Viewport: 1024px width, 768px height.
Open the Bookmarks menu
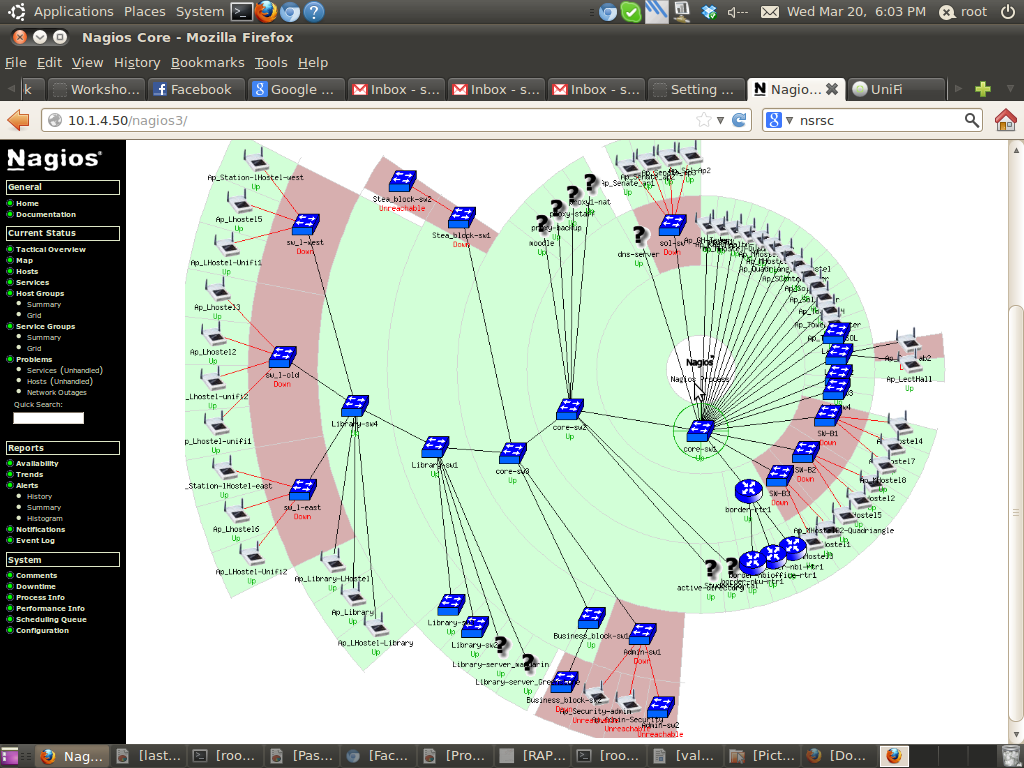tap(207, 62)
